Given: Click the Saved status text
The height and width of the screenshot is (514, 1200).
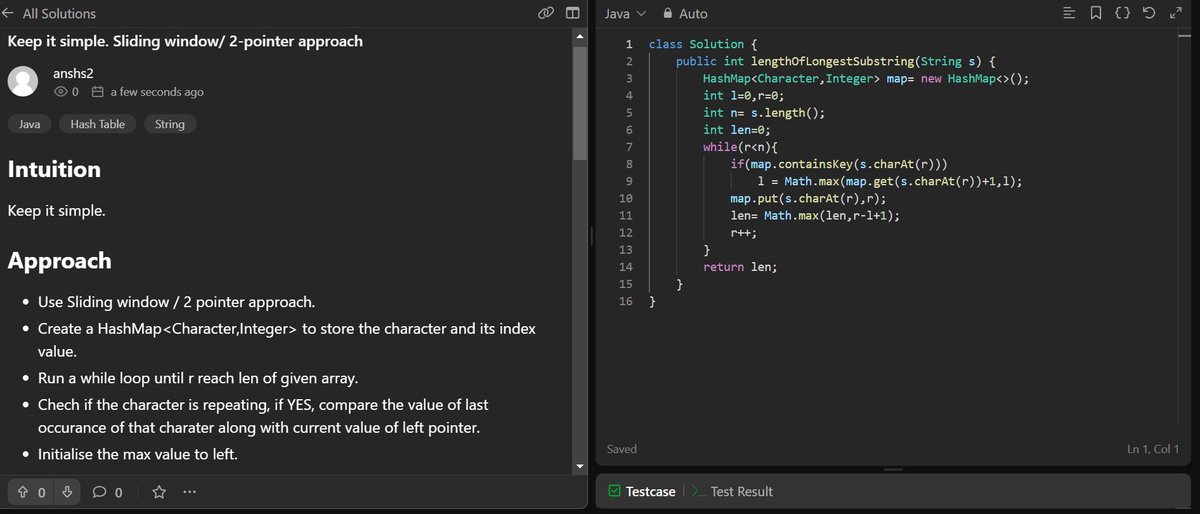Looking at the screenshot, I should point(622,449).
